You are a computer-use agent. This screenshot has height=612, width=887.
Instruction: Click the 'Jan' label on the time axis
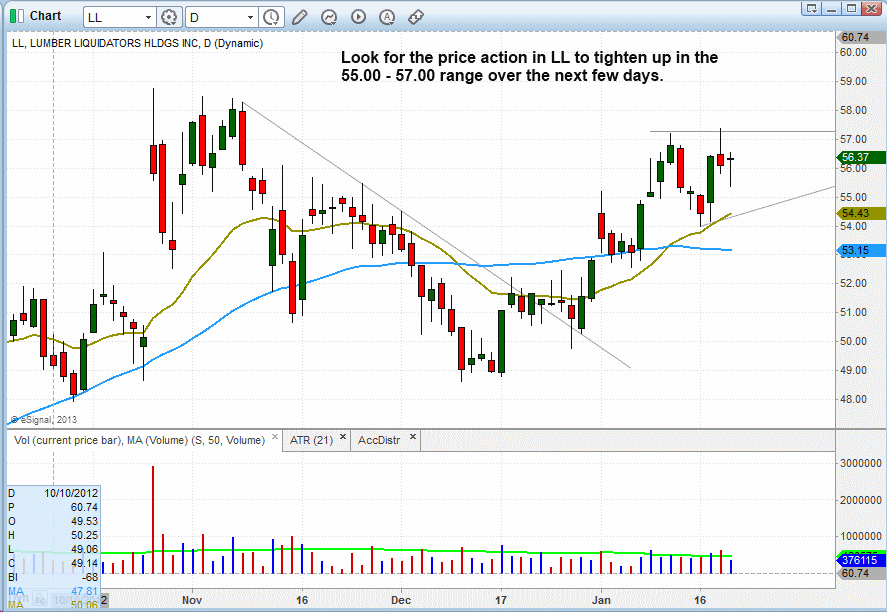coord(601,600)
